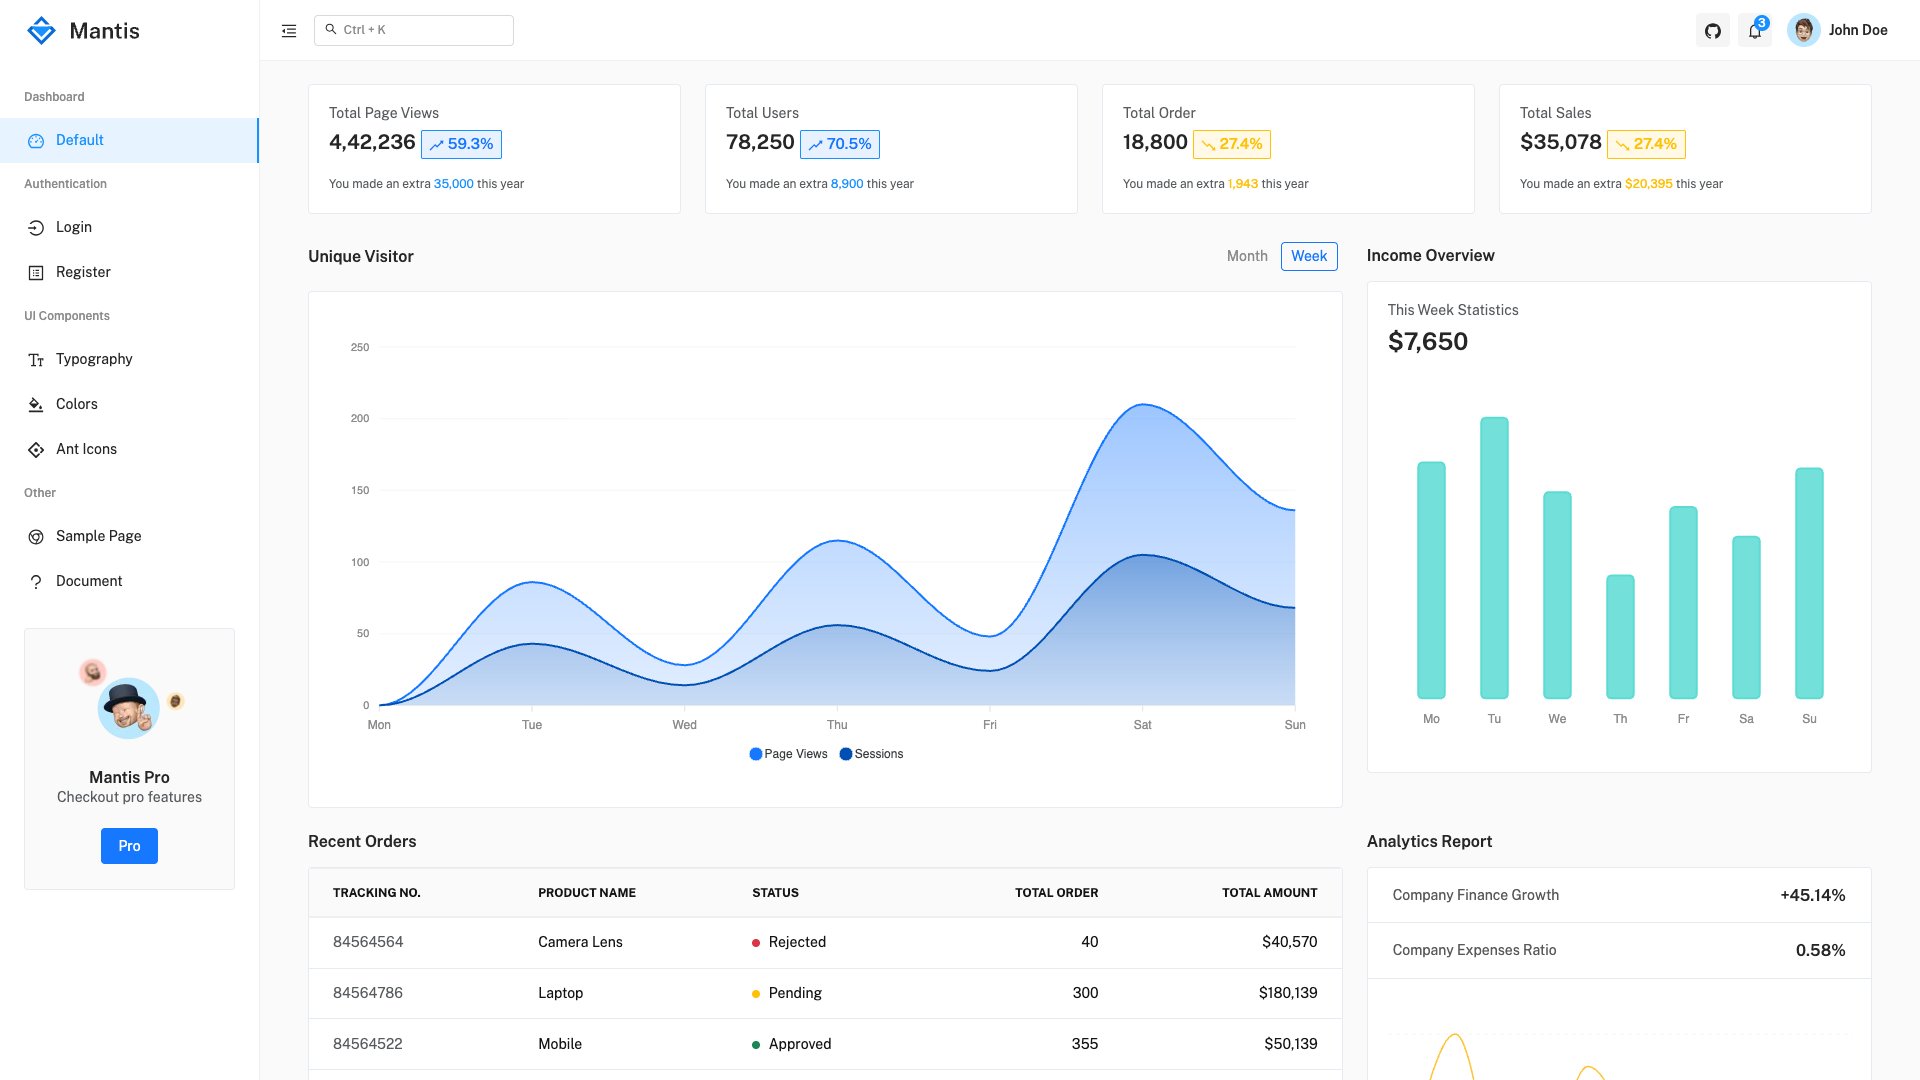This screenshot has width=1920, height=1080.
Task: Open the GitHub repository icon
Action: tap(1713, 30)
